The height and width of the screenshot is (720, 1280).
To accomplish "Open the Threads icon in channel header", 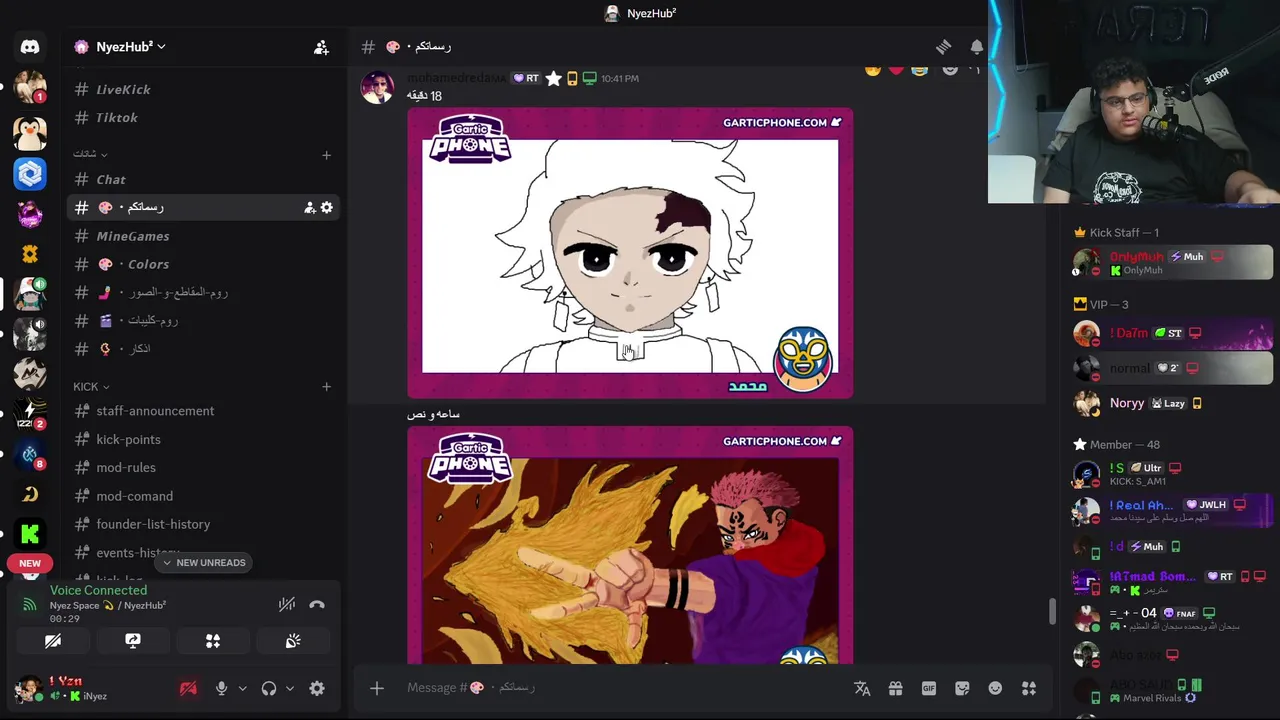I will [x=943, y=47].
